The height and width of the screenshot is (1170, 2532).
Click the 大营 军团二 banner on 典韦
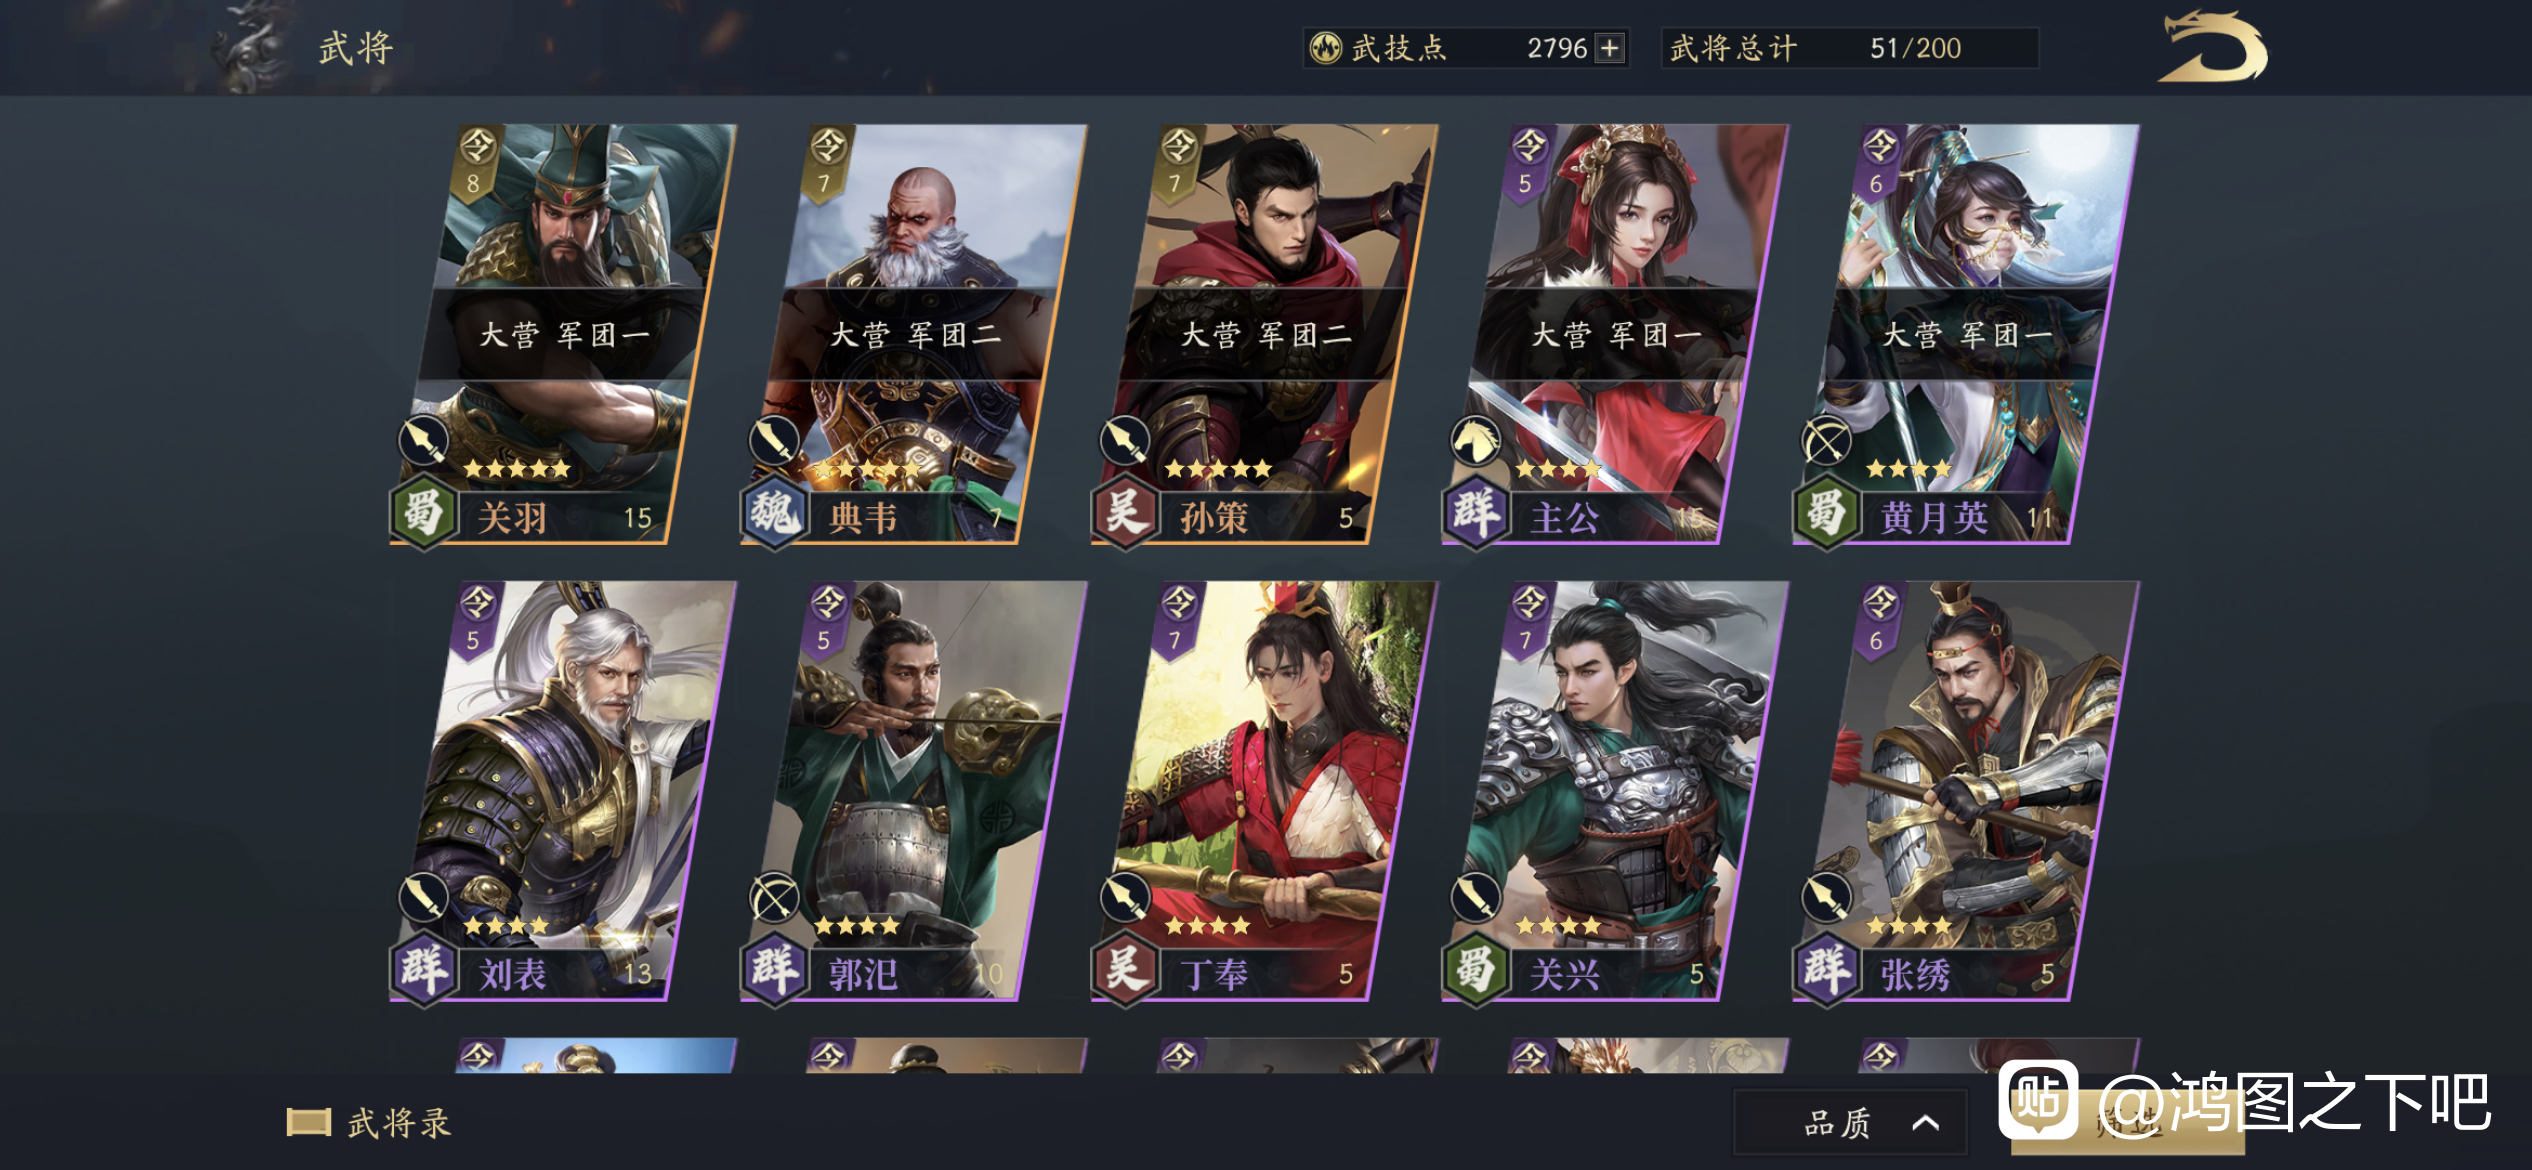tap(914, 334)
